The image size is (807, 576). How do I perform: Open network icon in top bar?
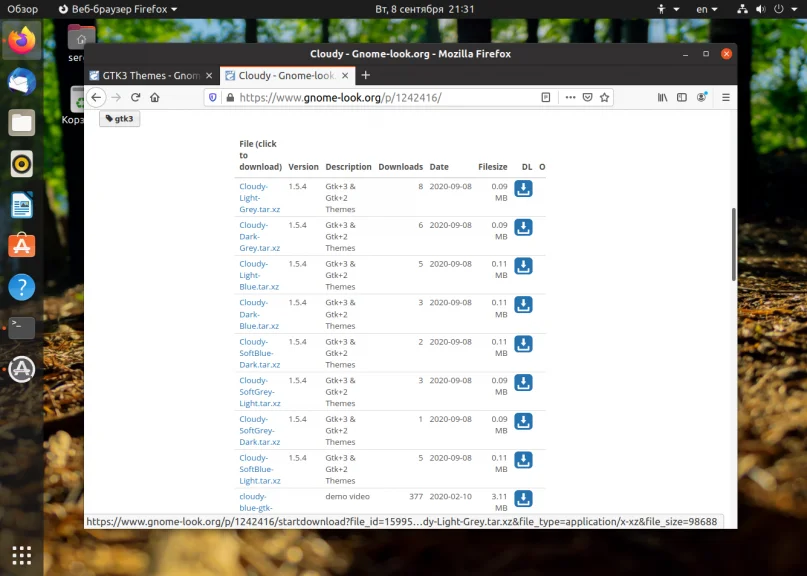coord(742,9)
